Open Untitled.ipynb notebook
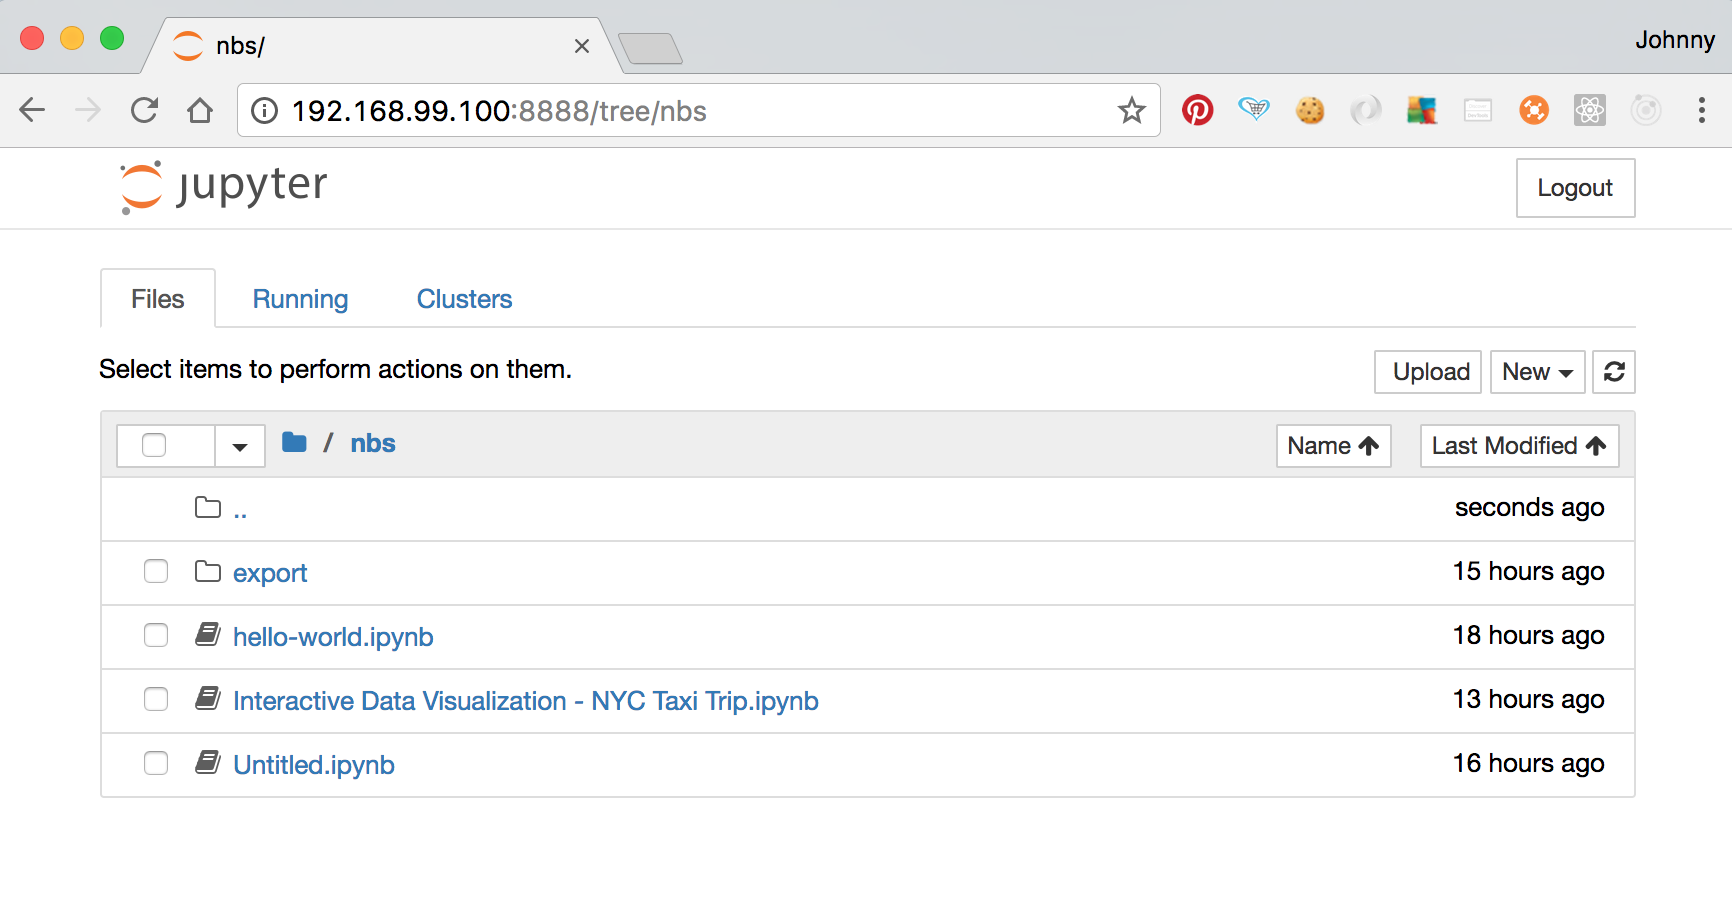The image size is (1732, 904). (x=314, y=765)
